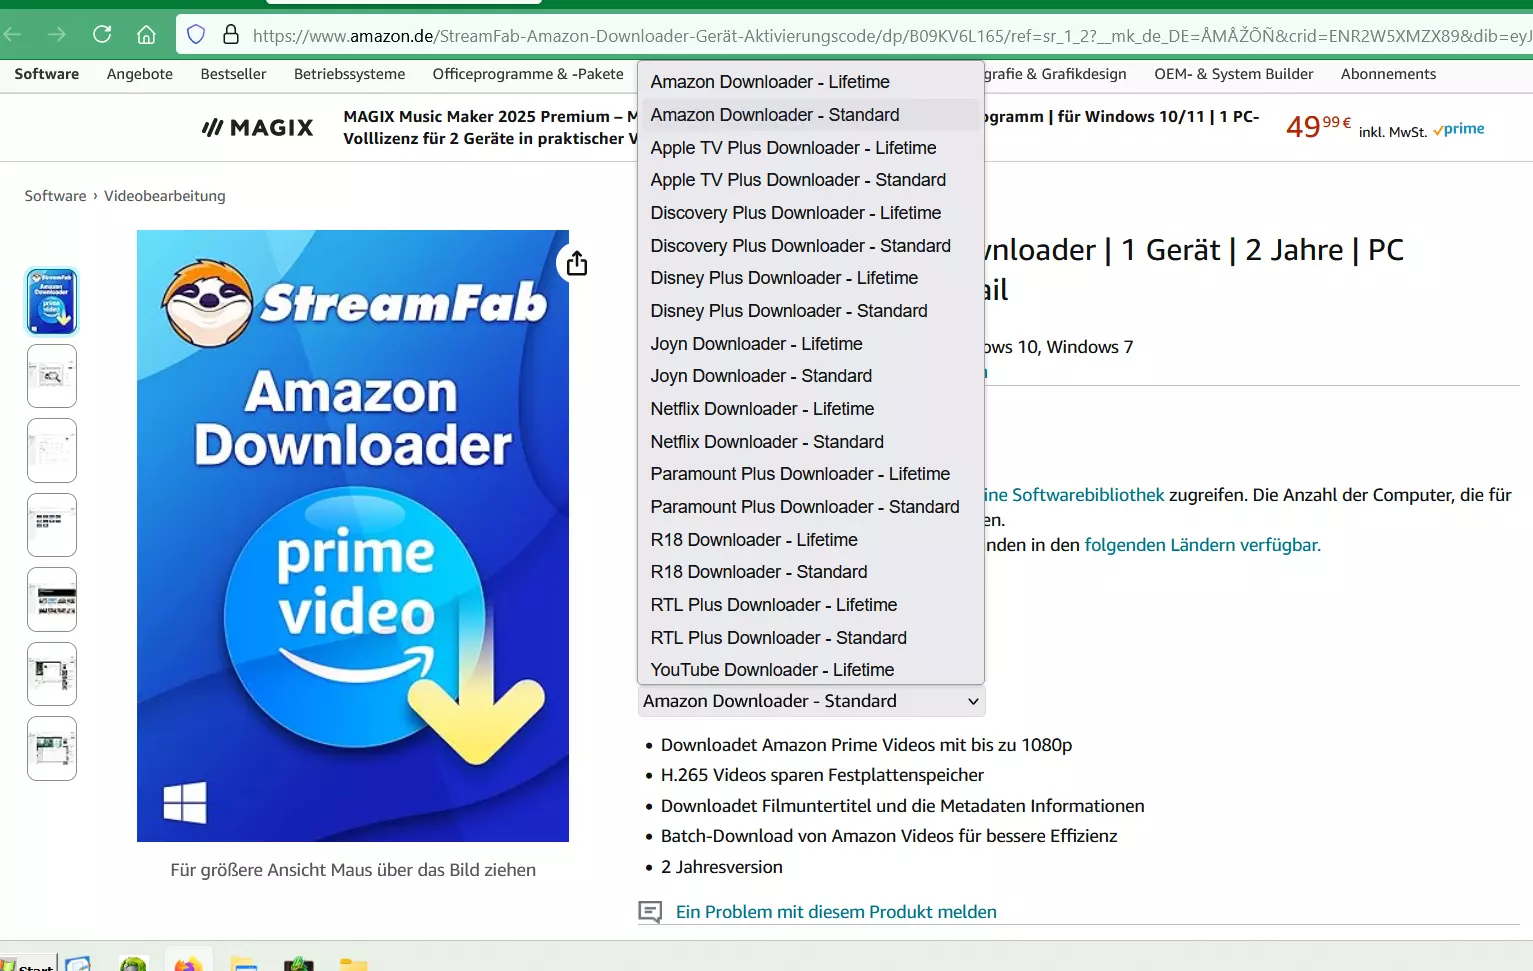Screen dimensions: 1533x971
Task: Show sixth product image thumbnail
Action: (x=52, y=674)
